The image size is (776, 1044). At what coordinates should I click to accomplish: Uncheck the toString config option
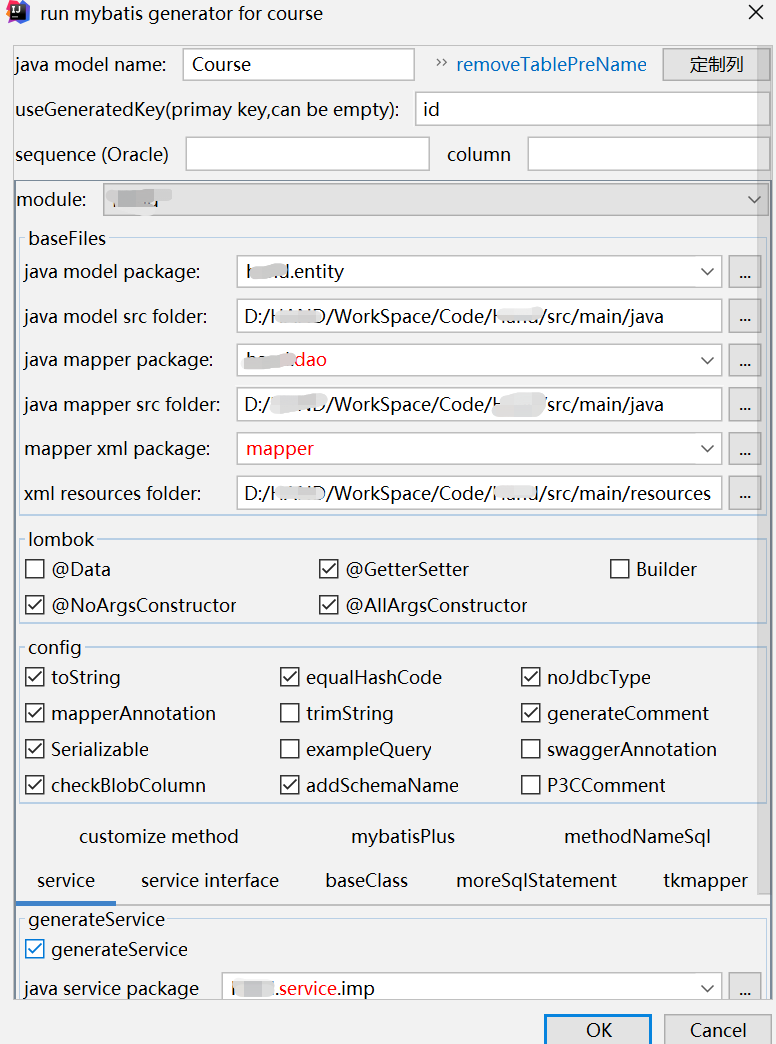click(35, 677)
